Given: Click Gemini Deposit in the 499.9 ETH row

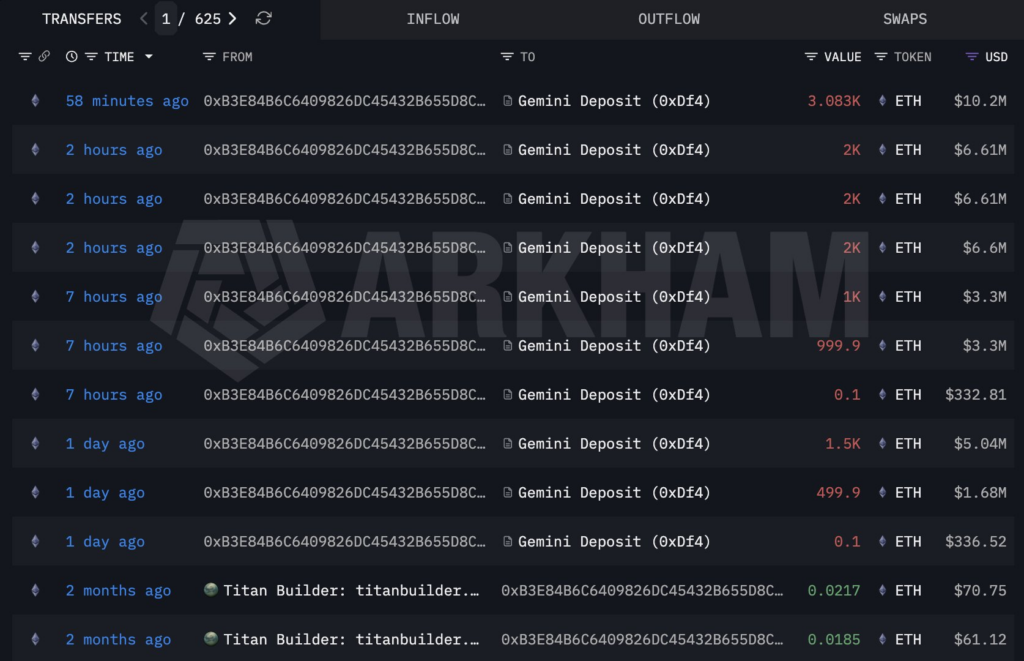Looking at the screenshot, I should click(613, 492).
